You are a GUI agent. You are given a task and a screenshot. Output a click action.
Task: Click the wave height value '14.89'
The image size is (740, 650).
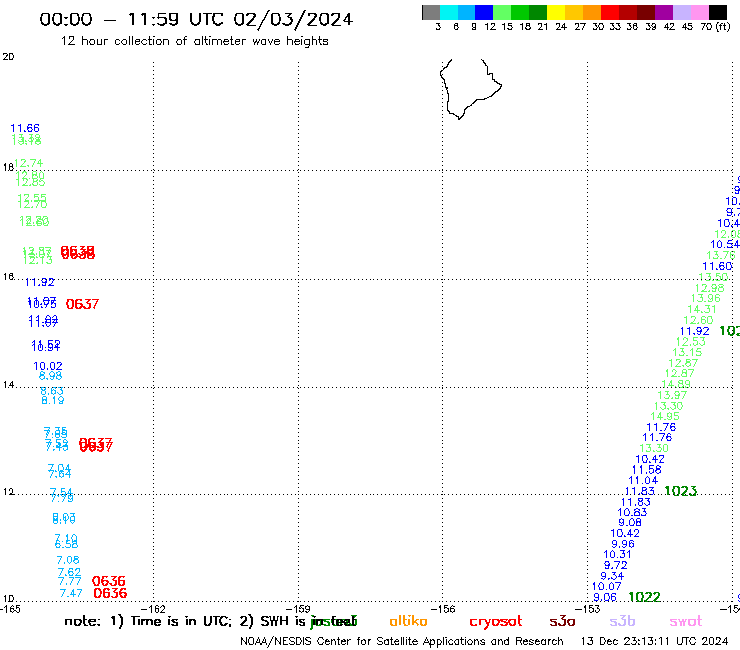point(676,384)
